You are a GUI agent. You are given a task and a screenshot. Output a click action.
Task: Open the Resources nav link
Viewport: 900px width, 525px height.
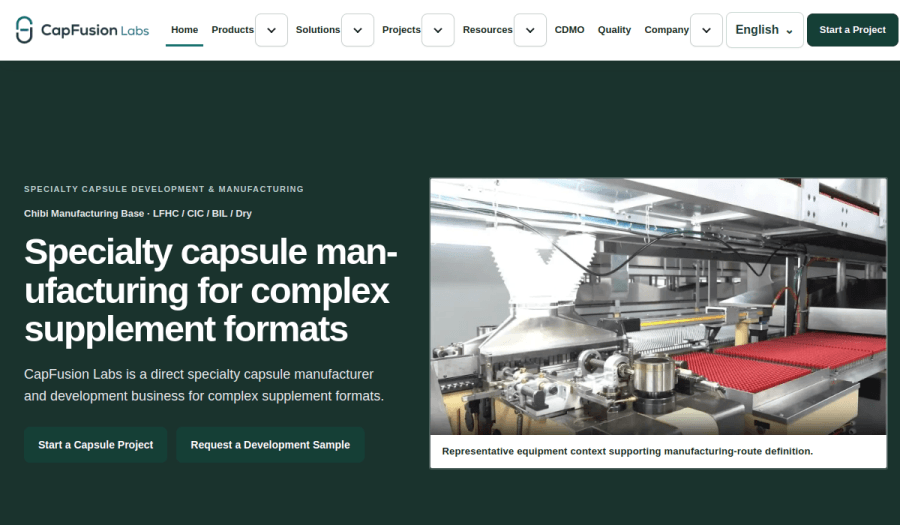(487, 30)
